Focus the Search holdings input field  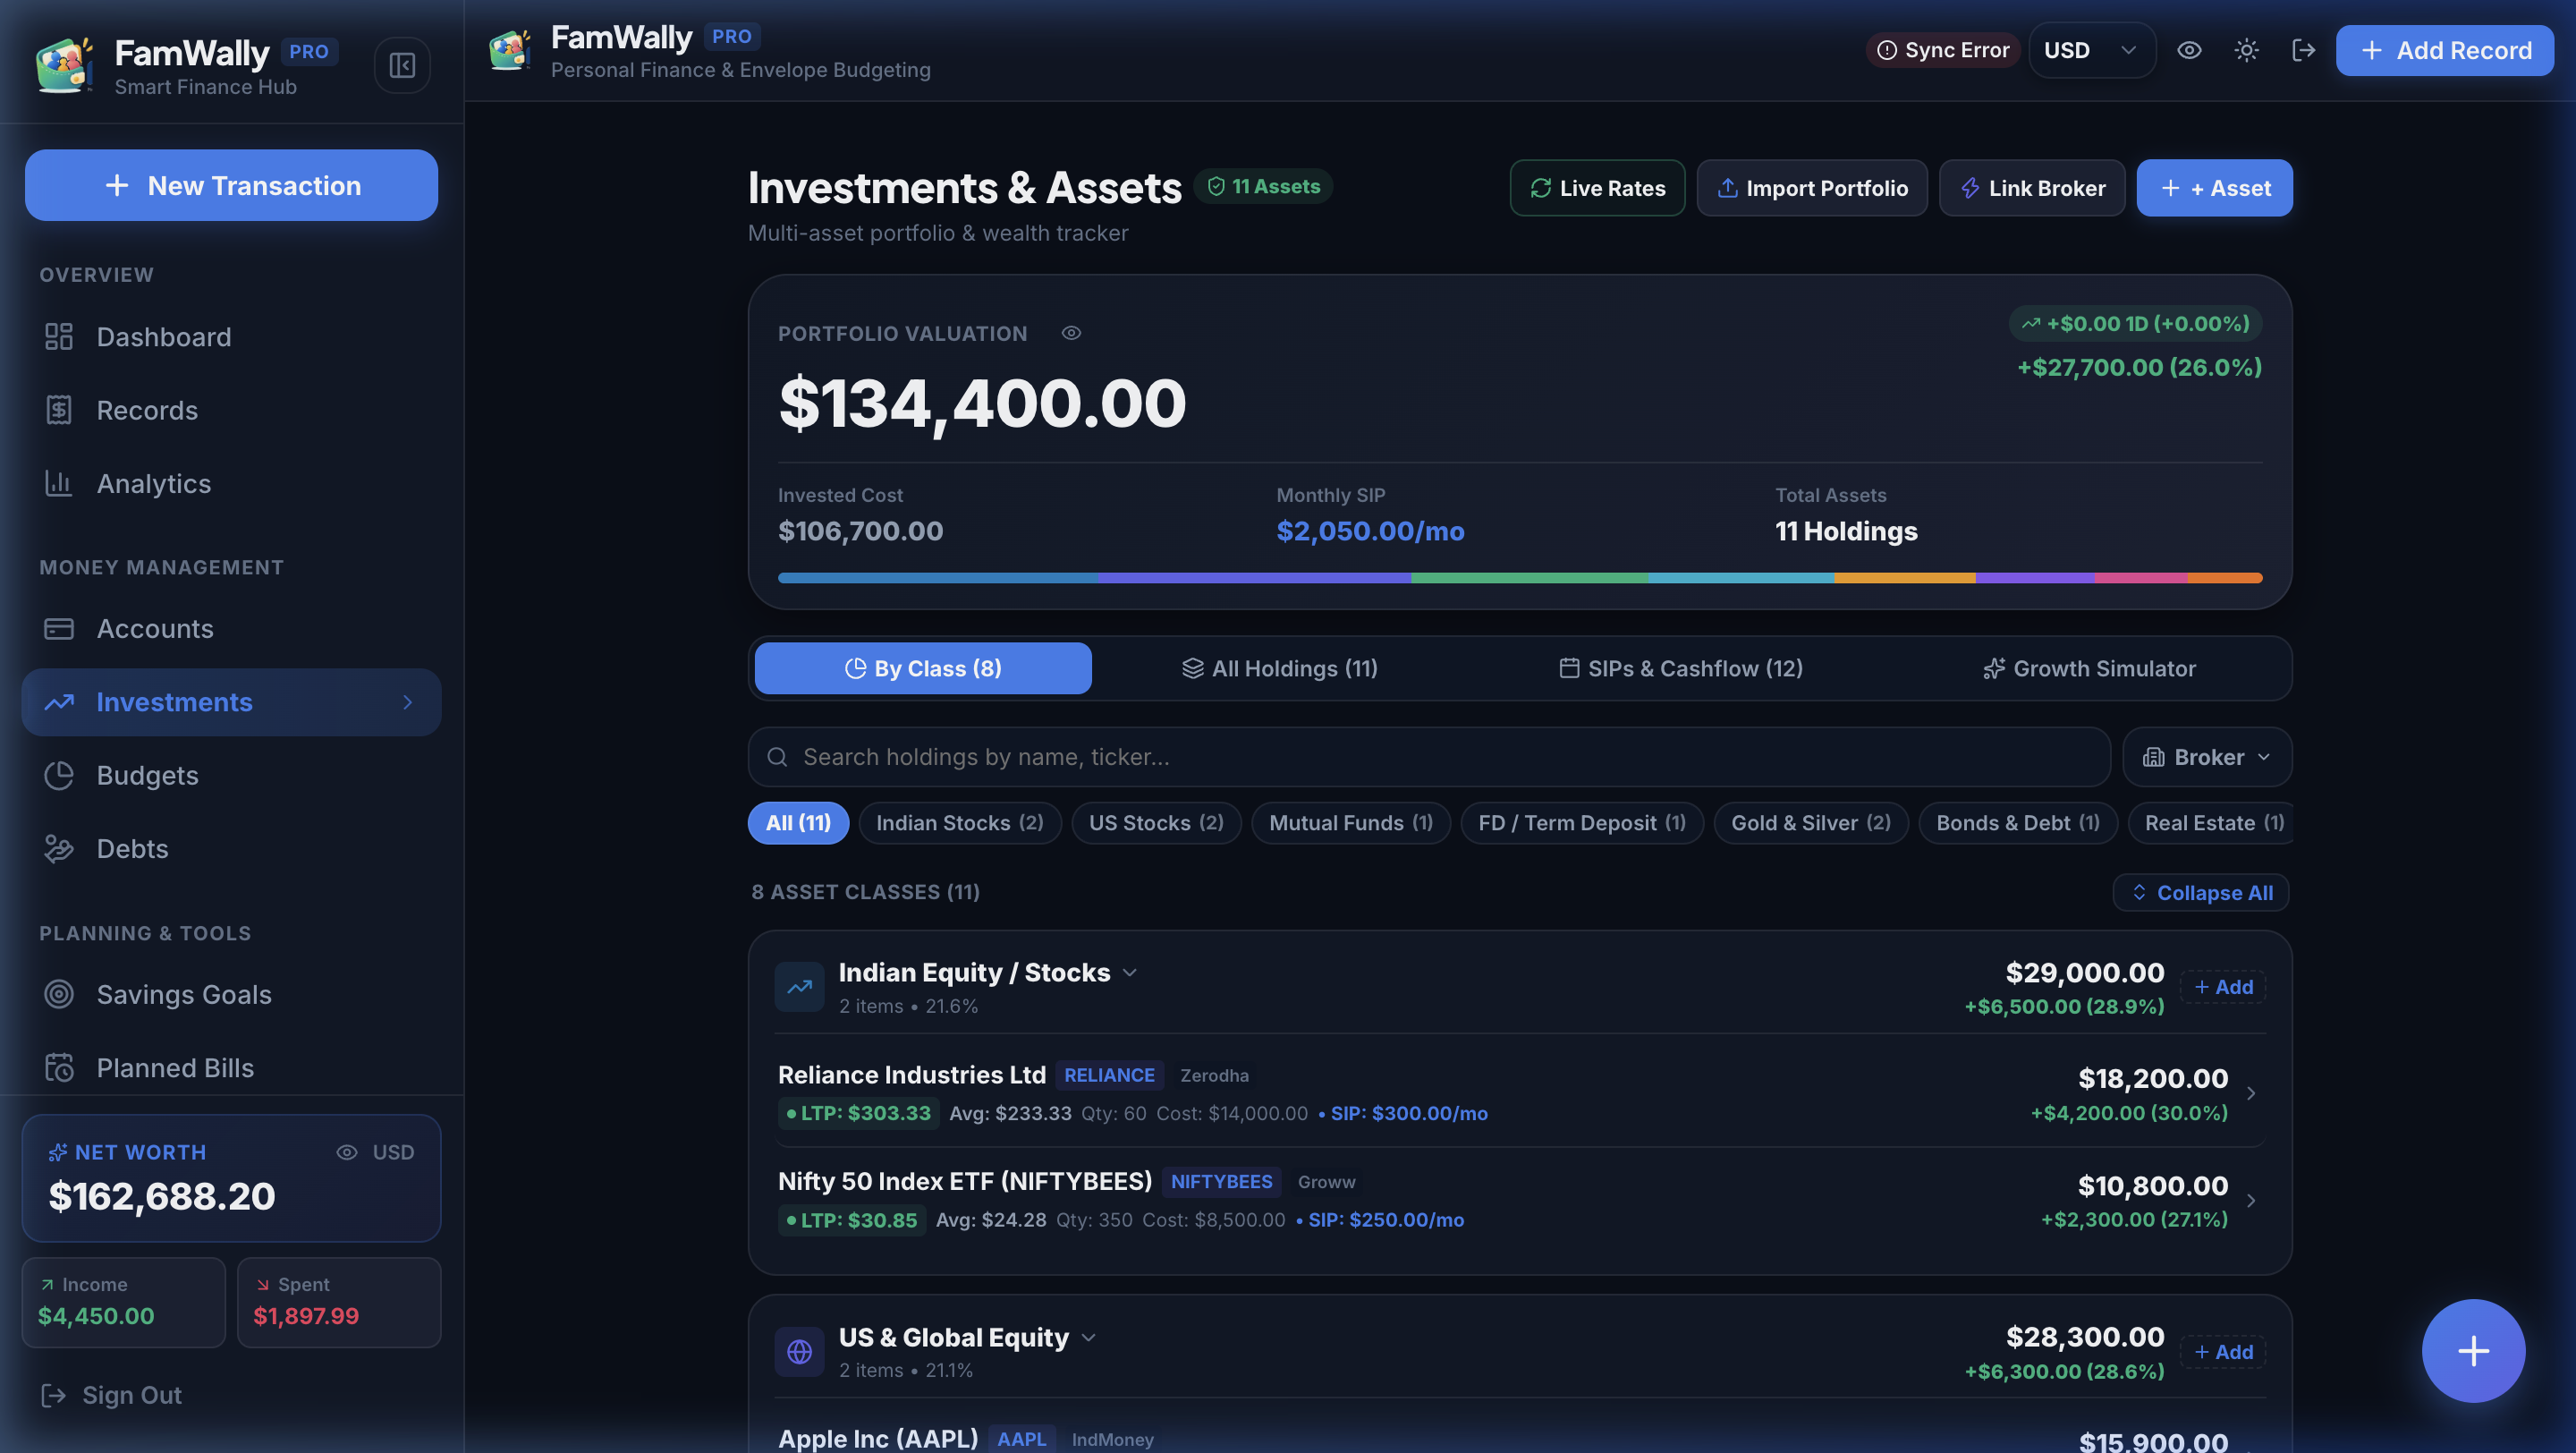point(1429,757)
